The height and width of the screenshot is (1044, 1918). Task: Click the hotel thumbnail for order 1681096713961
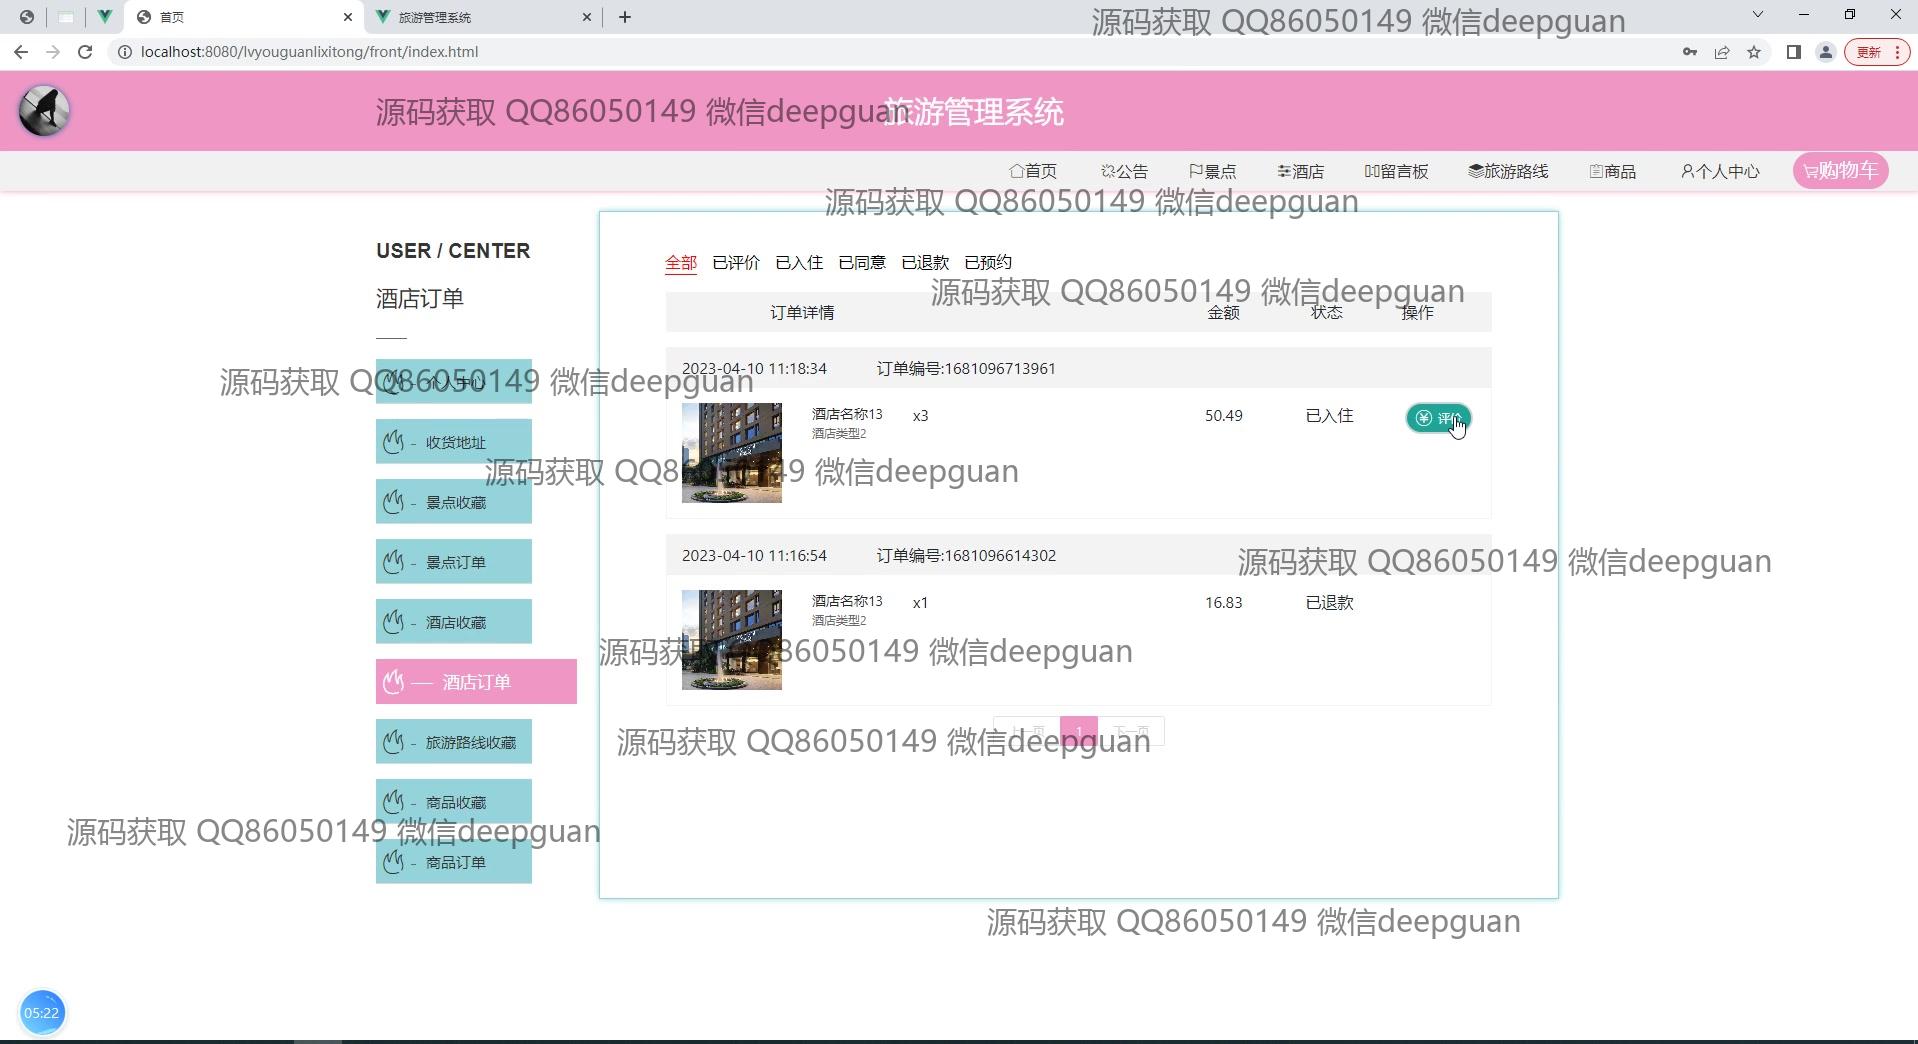pos(731,452)
